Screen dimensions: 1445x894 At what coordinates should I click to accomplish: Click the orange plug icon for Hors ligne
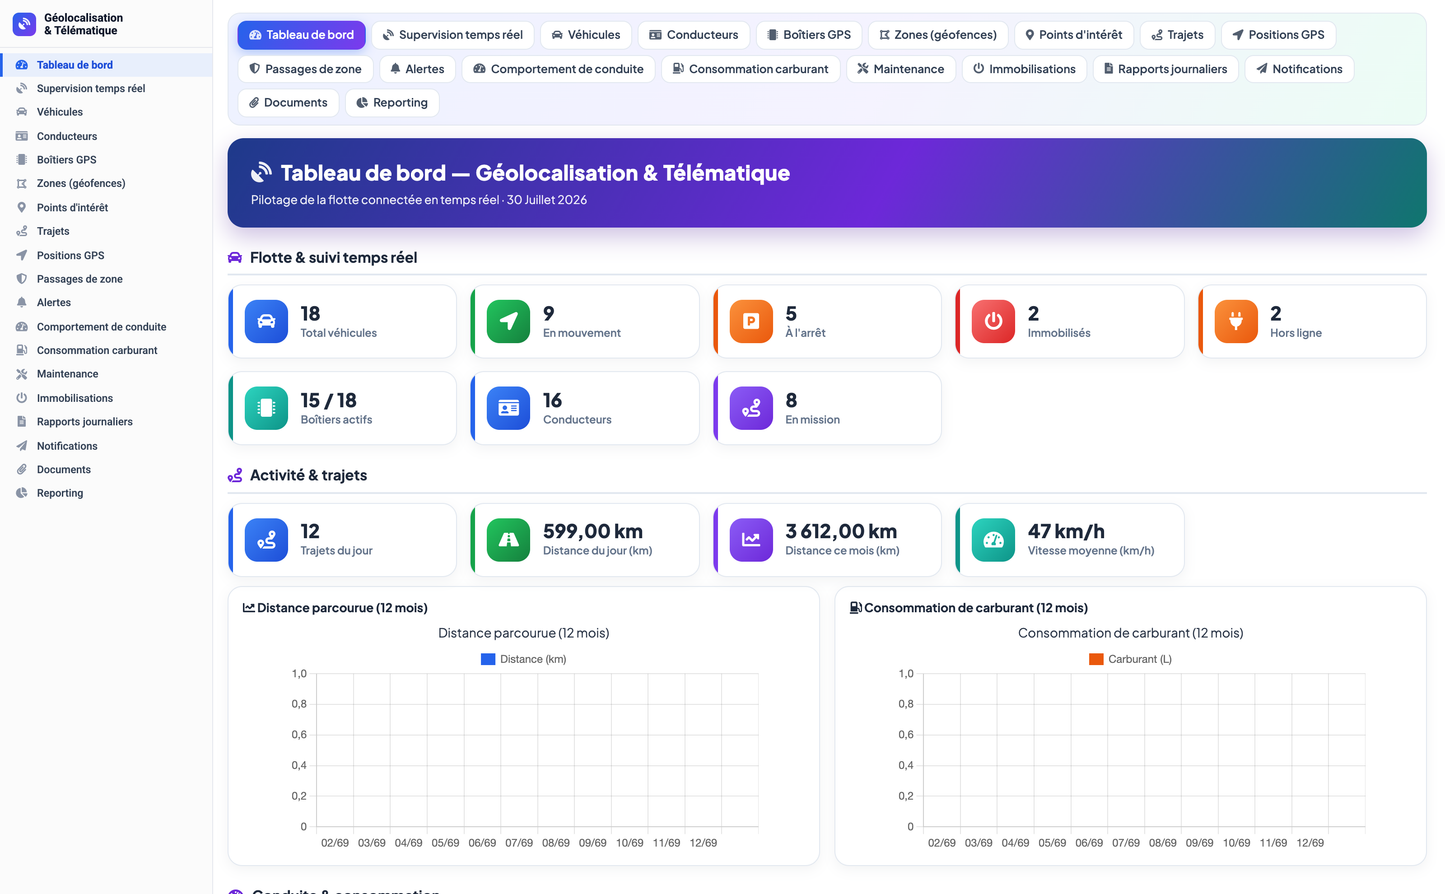point(1236,322)
